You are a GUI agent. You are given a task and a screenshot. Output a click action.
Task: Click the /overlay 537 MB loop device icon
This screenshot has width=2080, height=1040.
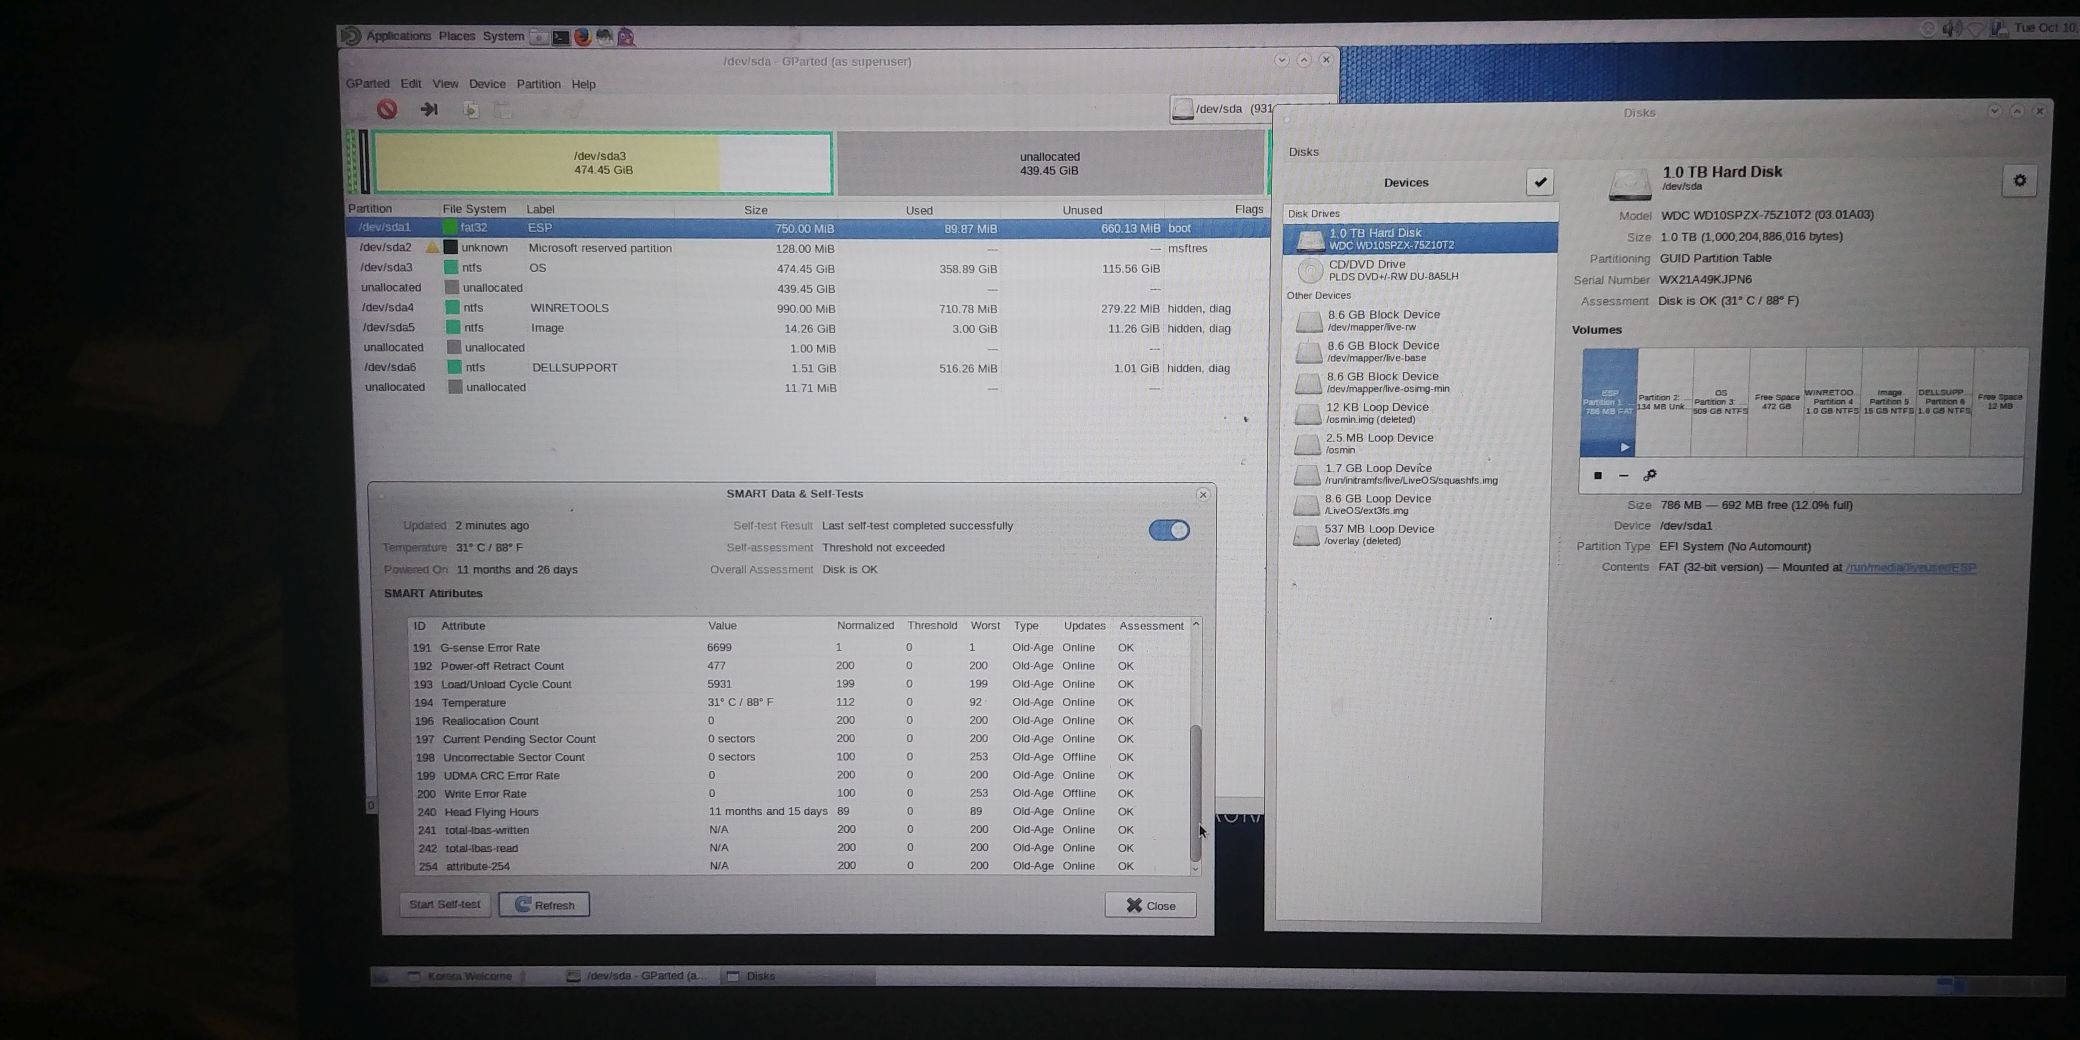1306,535
